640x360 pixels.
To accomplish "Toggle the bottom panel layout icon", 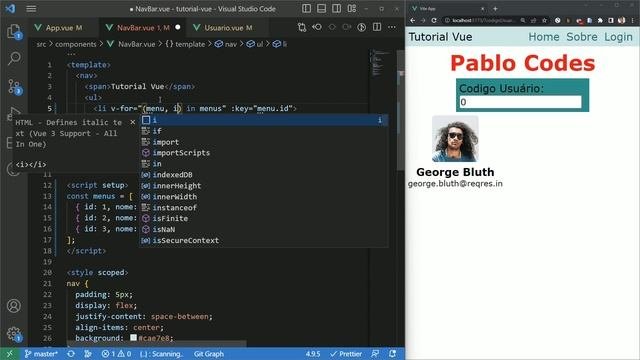I will coord(322,9).
